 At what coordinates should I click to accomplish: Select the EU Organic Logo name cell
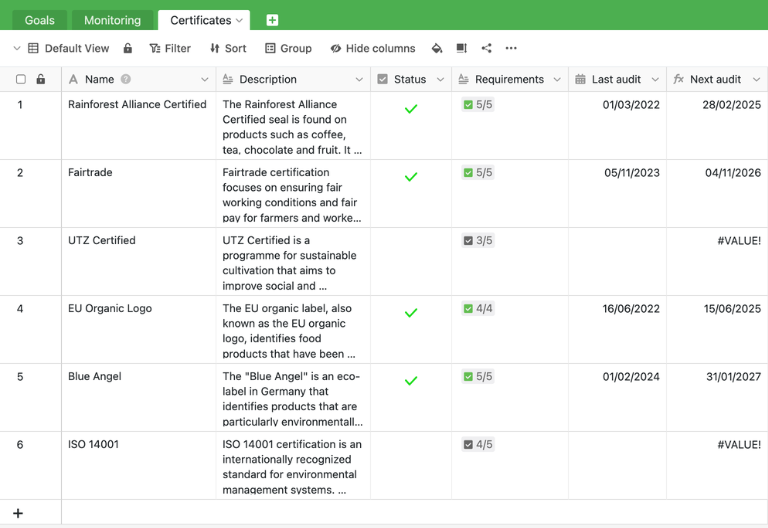pos(139,330)
